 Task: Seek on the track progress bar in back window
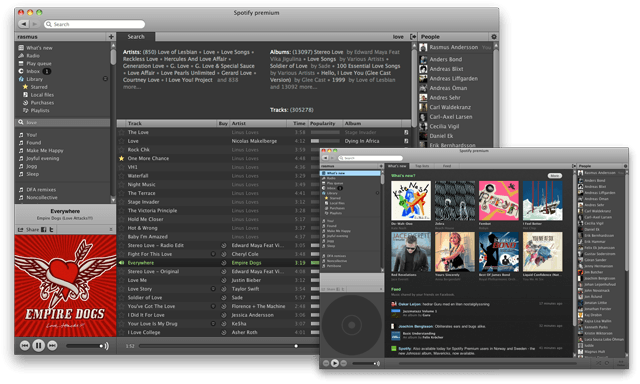tap(229, 346)
